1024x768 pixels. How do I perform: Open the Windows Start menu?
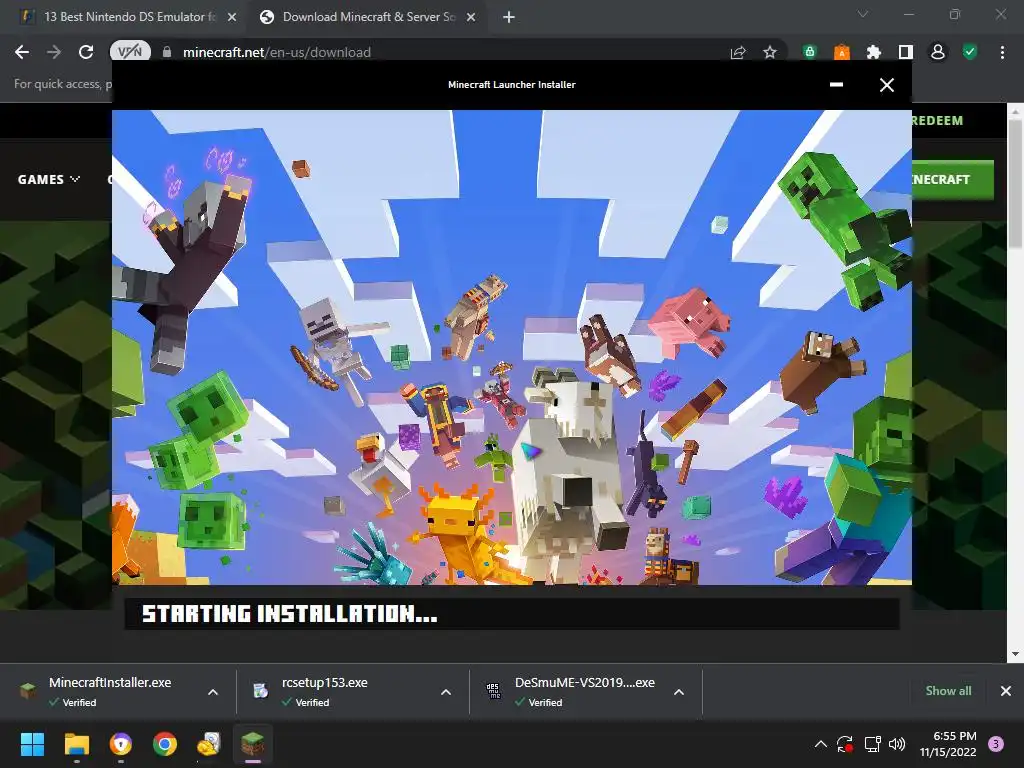tap(32, 744)
